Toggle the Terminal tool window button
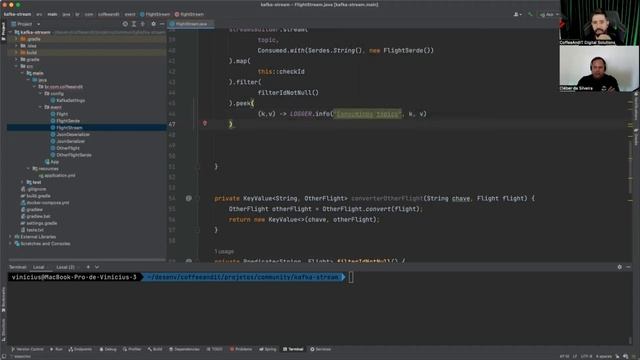Screen dimensions: 640x360 point(293,349)
